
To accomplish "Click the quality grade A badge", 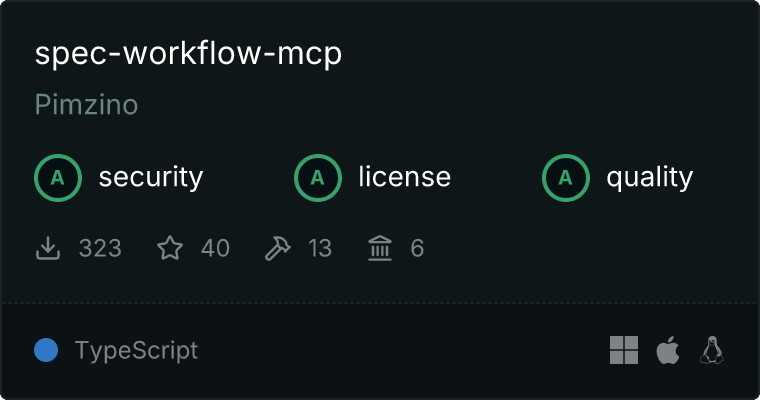I will 566,178.
